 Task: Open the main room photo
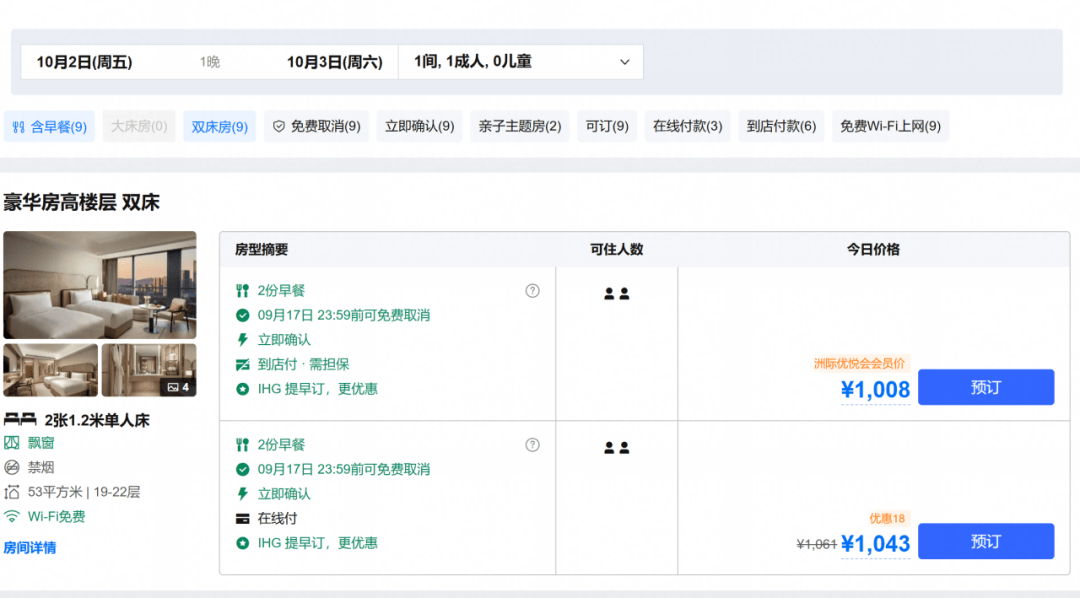(x=100, y=285)
